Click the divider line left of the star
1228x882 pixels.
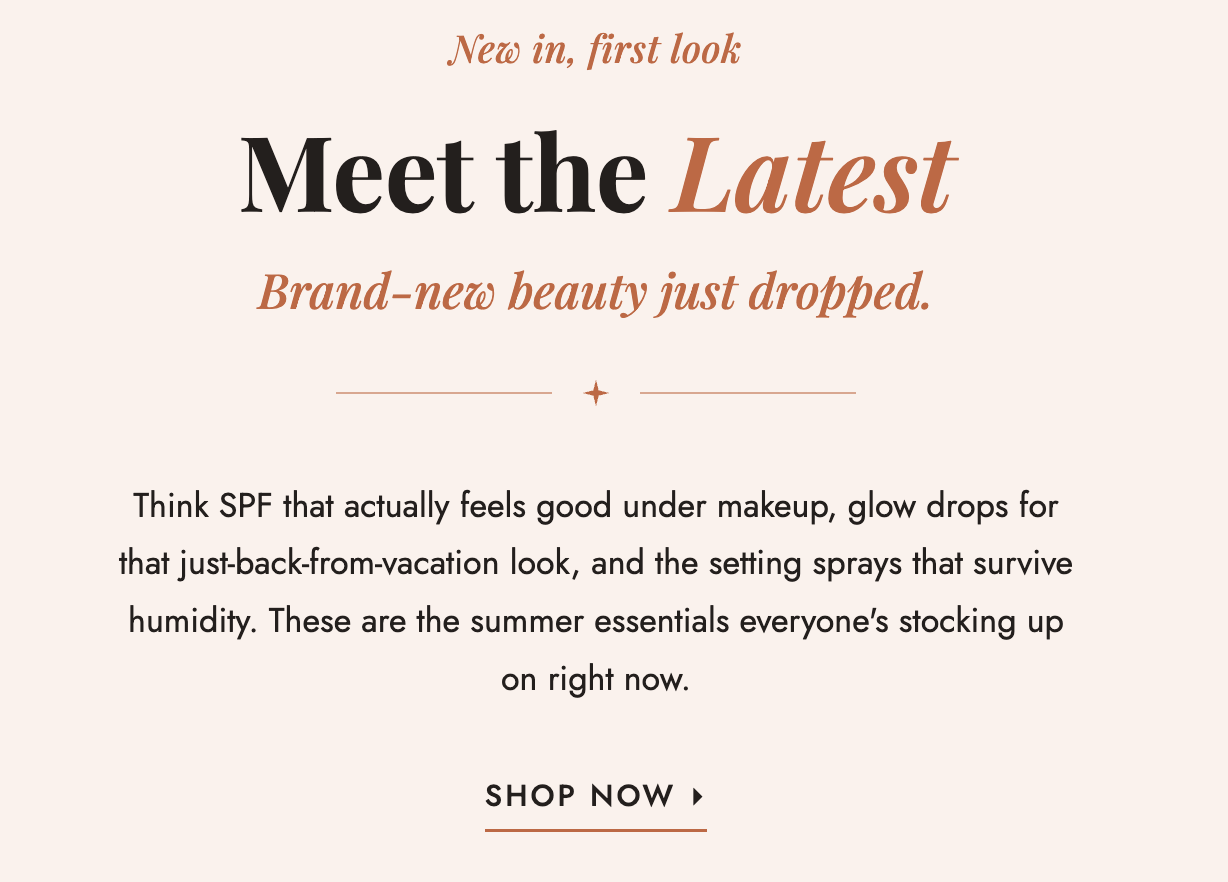coord(444,393)
